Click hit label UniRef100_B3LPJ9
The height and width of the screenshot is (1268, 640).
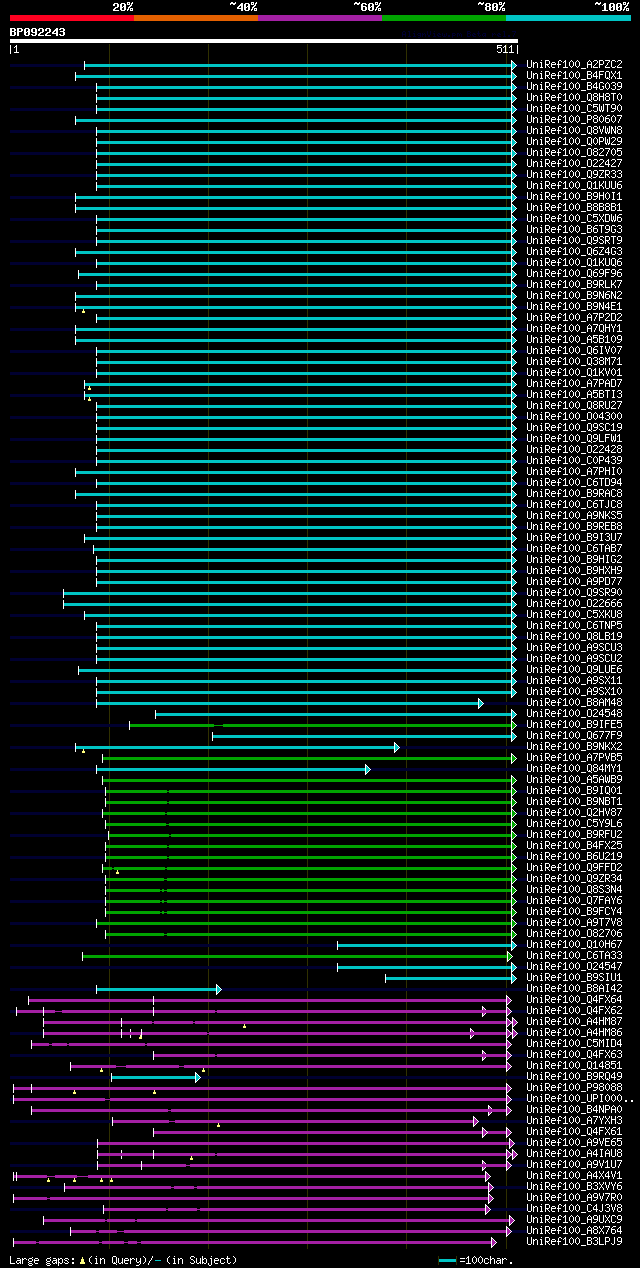pos(574,1241)
